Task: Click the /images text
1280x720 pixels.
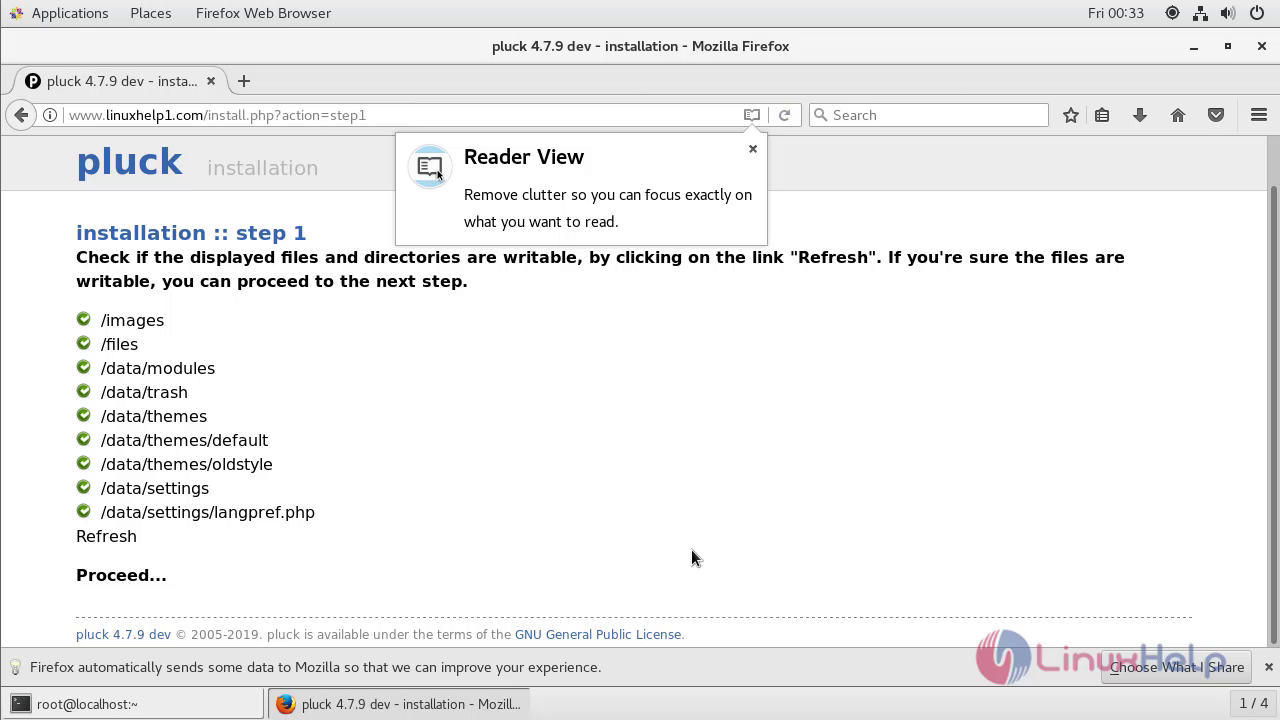Action: [x=132, y=320]
